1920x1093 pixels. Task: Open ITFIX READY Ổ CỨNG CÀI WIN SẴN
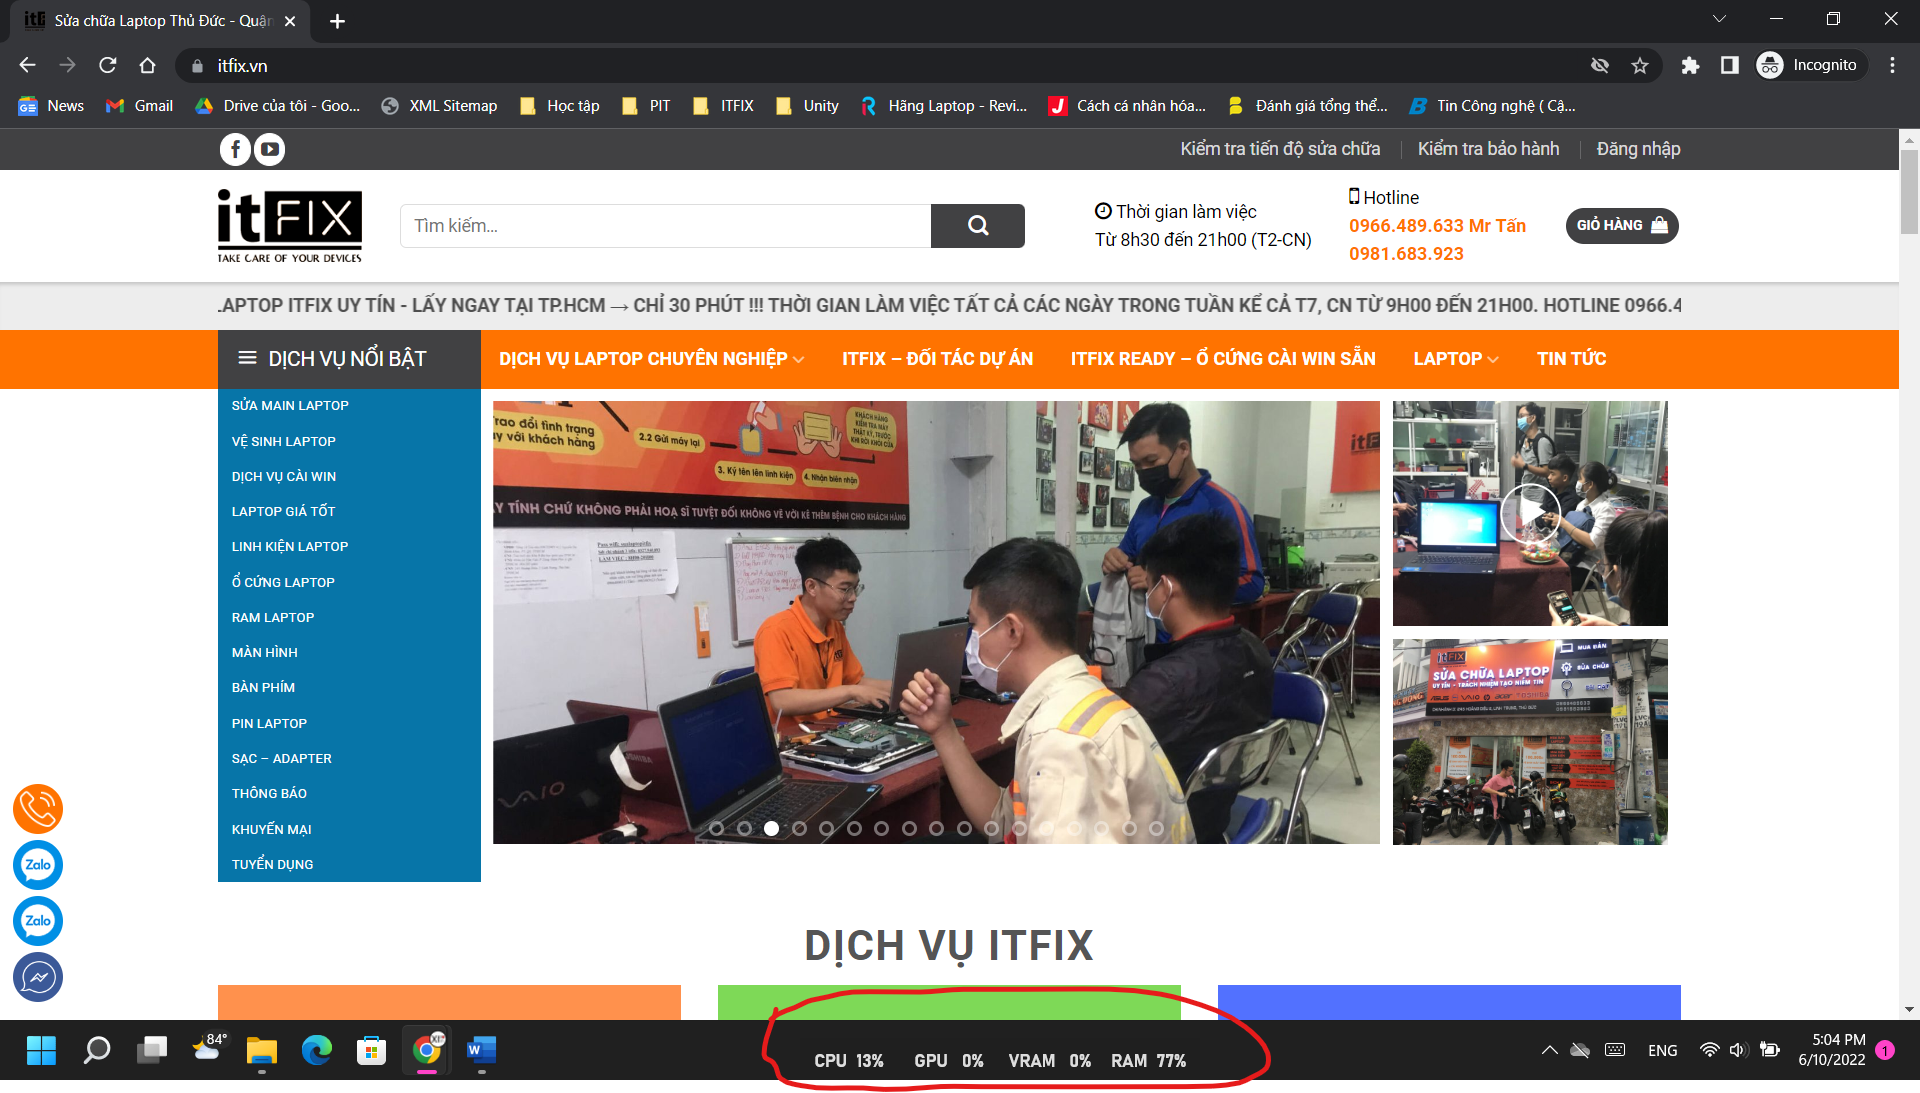point(1223,359)
